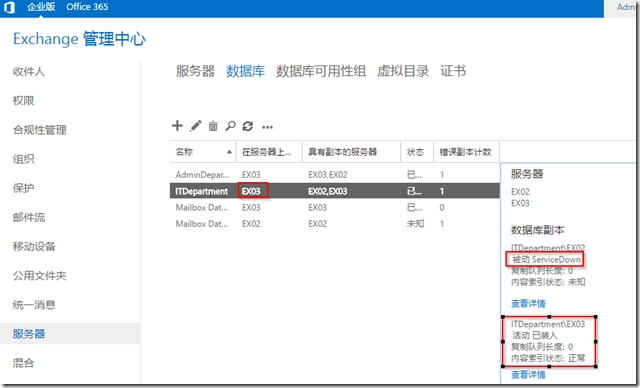This screenshot has width=640, height=388.
Task: Edit selected database with pencil icon
Action: click(x=196, y=126)
